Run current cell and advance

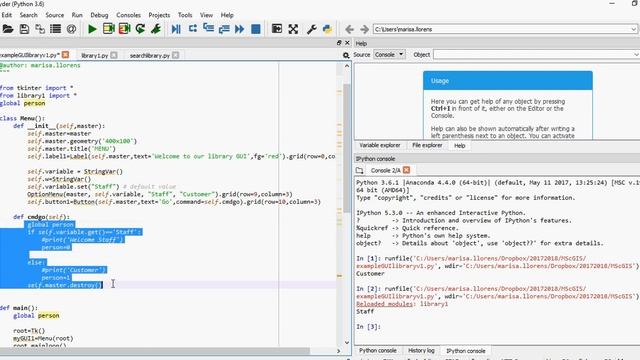coord(124,29)
